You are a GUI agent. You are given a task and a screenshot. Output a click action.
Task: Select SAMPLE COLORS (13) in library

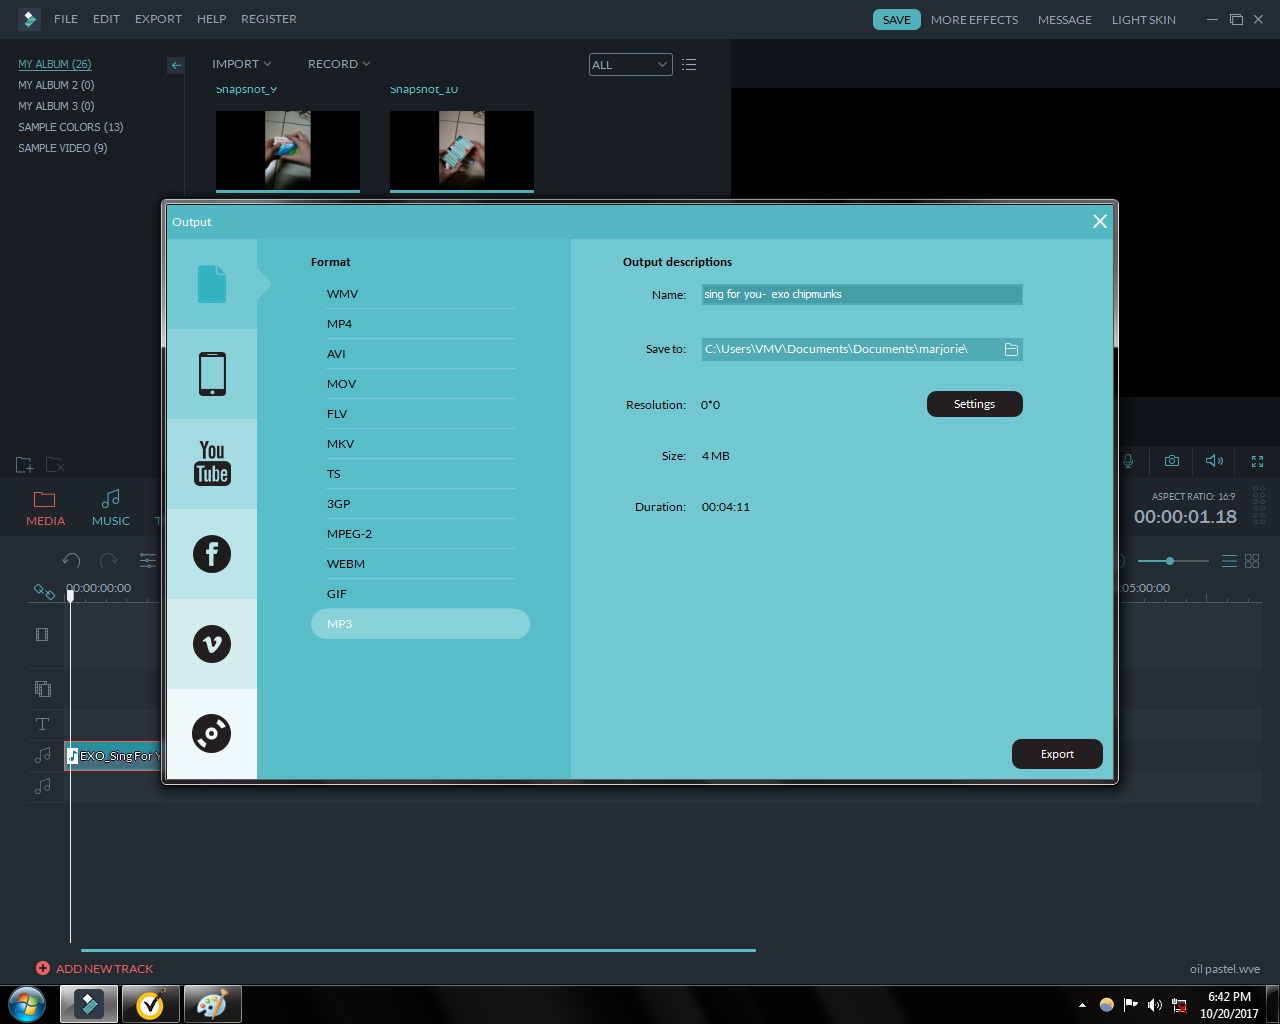pyautogui.click(x=71, y=127)
